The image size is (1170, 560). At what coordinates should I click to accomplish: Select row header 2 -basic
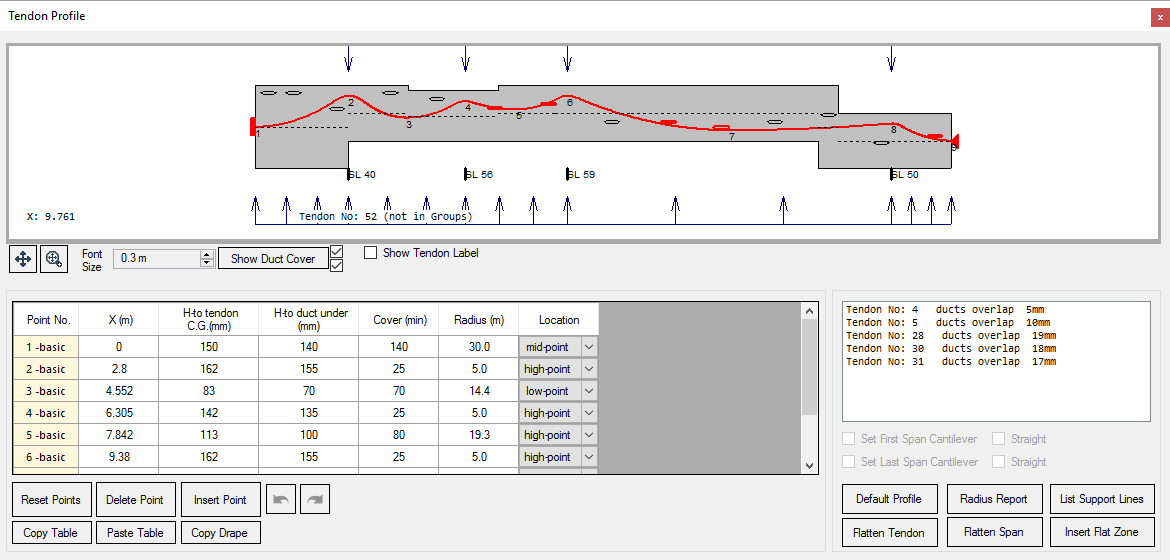click(45, 369)
